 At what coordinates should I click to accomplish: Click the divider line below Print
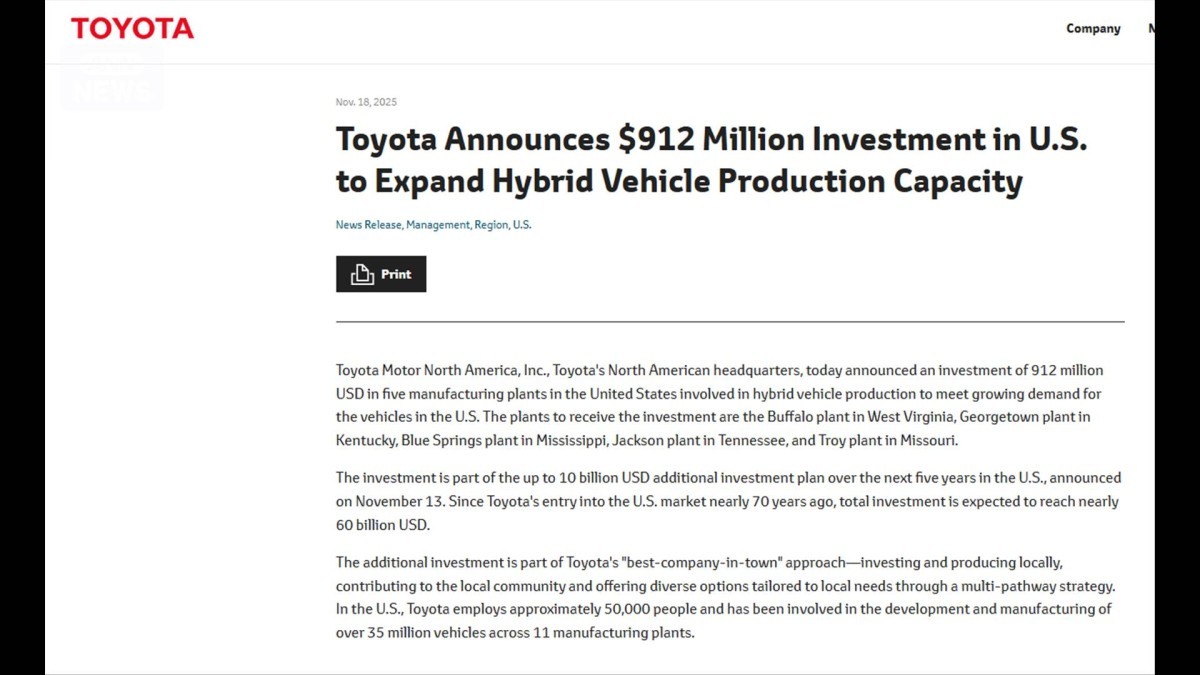point(730,322)
